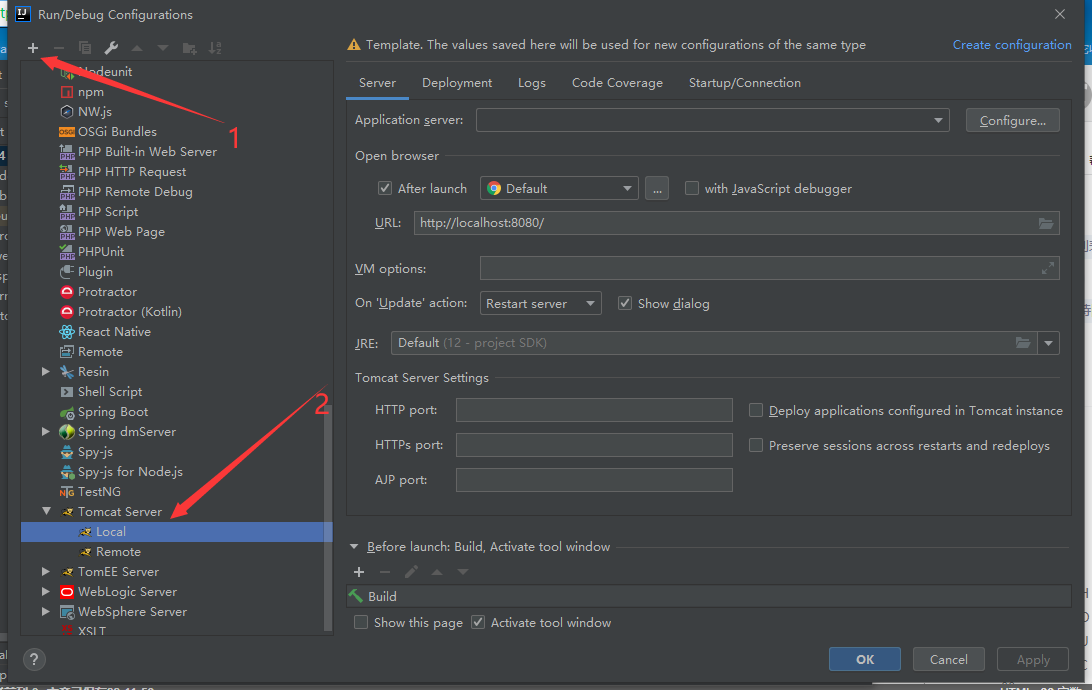Click the browse folder icon in URL field
Viewport: 1092px width, 690px height.
pyautogui.click(x=1045, y=224)
